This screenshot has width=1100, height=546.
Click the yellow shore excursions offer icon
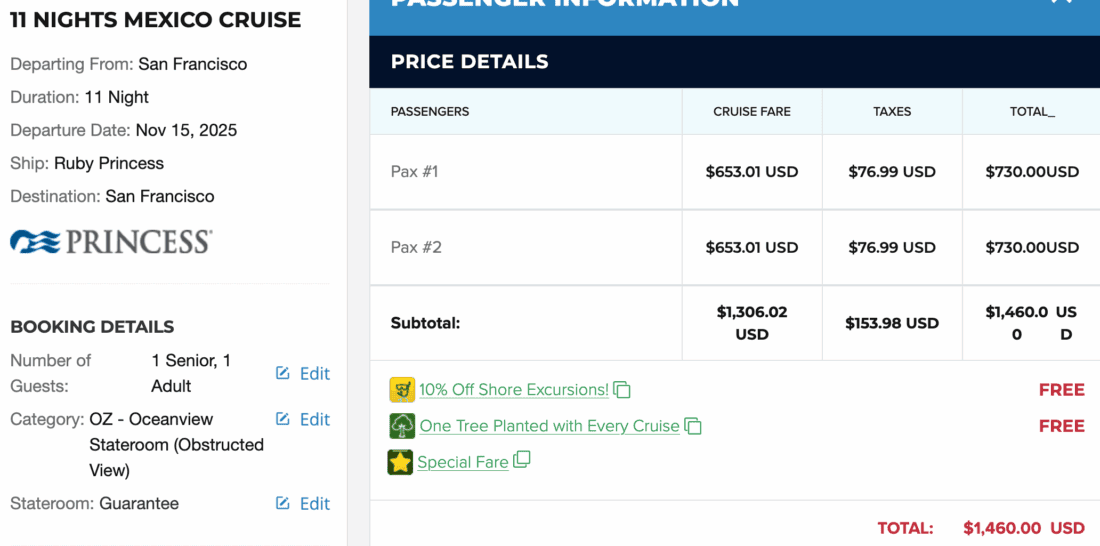click(x=402, y=390)
